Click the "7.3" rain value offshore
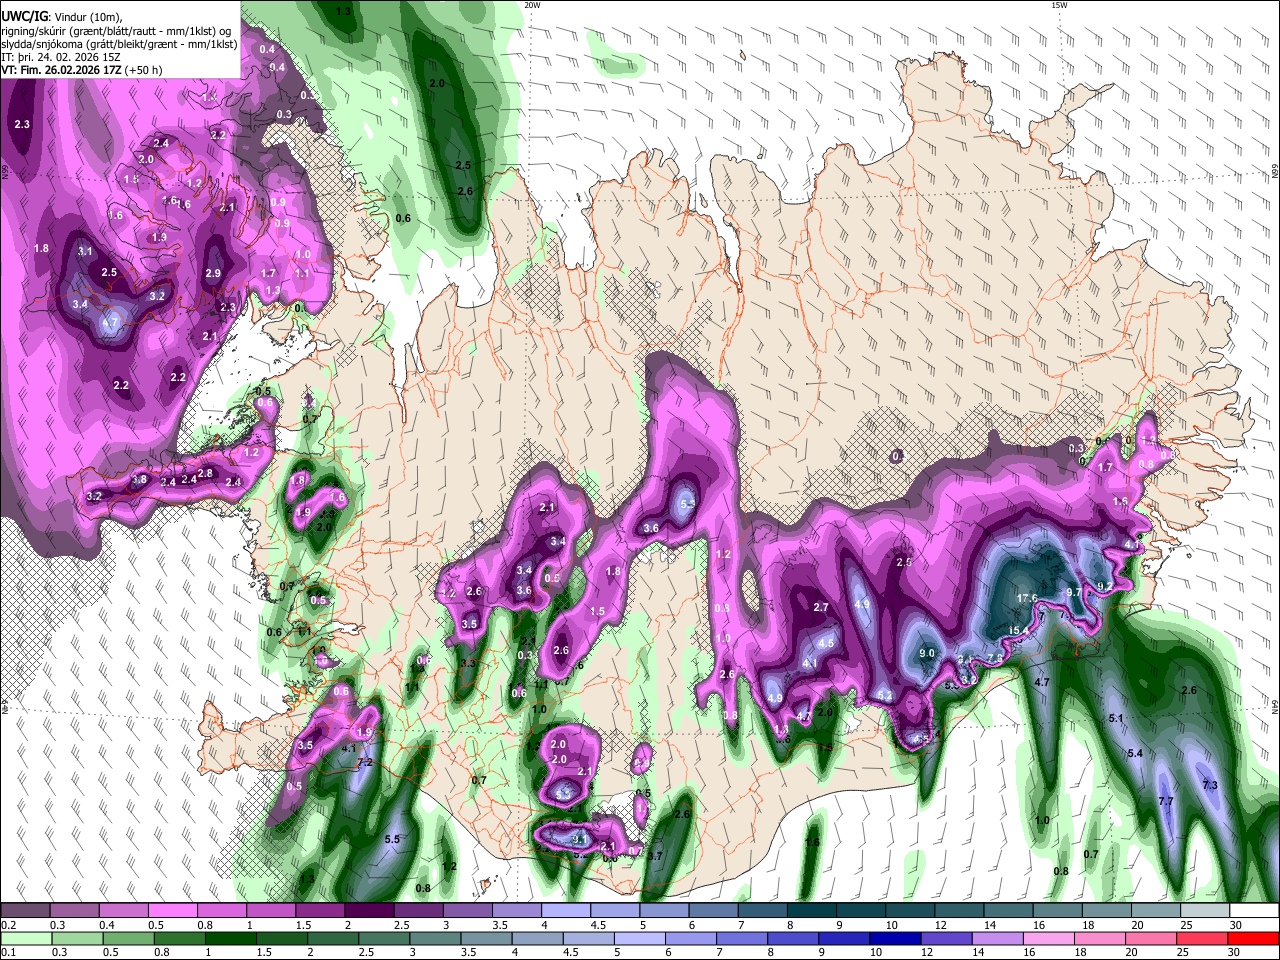1280x960 pixels. 1210,785
